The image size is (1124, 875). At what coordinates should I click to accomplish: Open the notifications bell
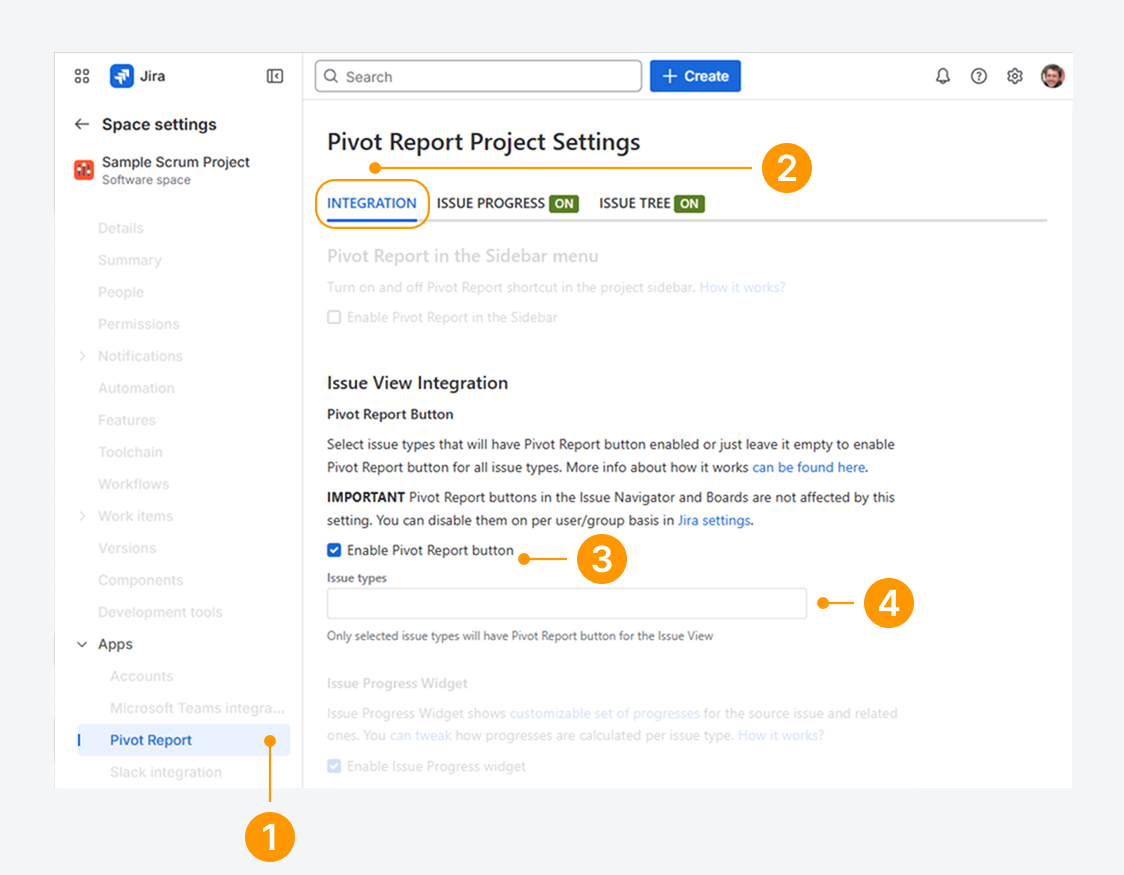[943, 76]
